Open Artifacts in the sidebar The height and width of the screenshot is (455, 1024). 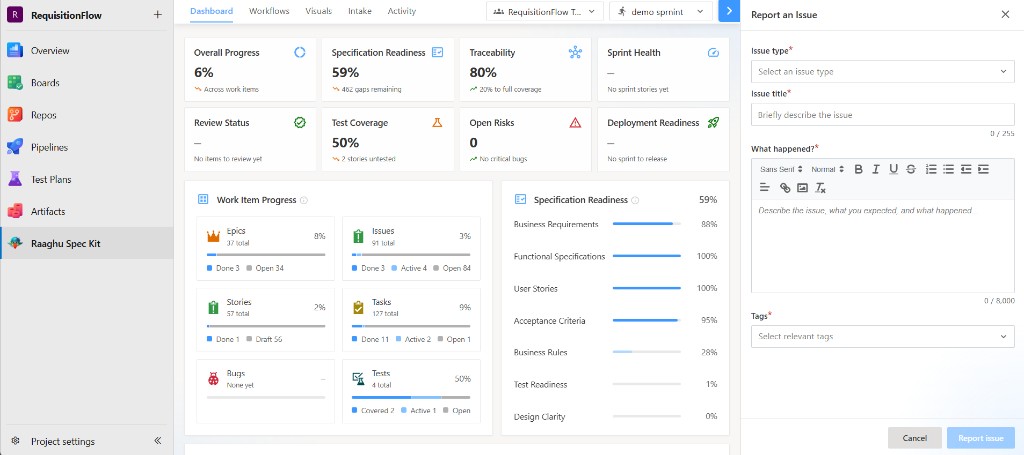[87, 212]
